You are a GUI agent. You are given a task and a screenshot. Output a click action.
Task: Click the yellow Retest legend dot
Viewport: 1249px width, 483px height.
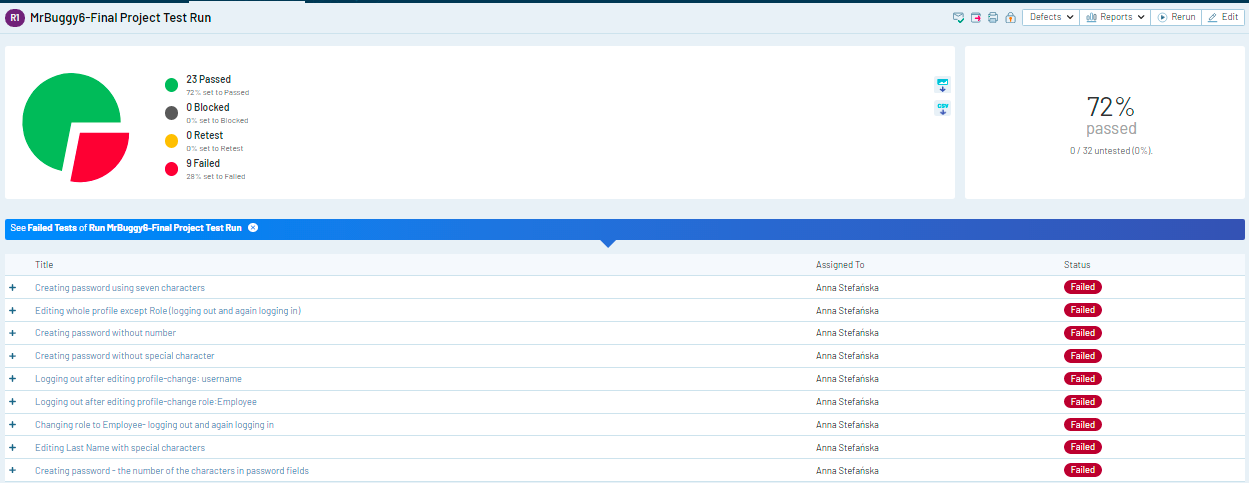coord(171,140)
